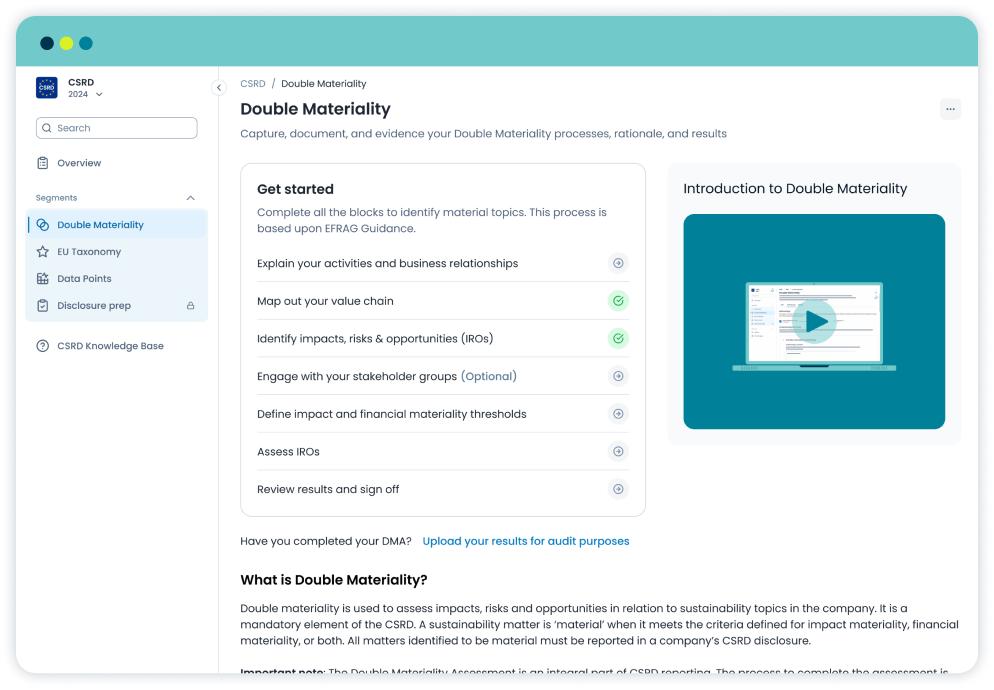Image resolution: width=994 pixels, height=690 pixels.
Task: Open the three-dot more options menu
Action: (x=950, y=109)
